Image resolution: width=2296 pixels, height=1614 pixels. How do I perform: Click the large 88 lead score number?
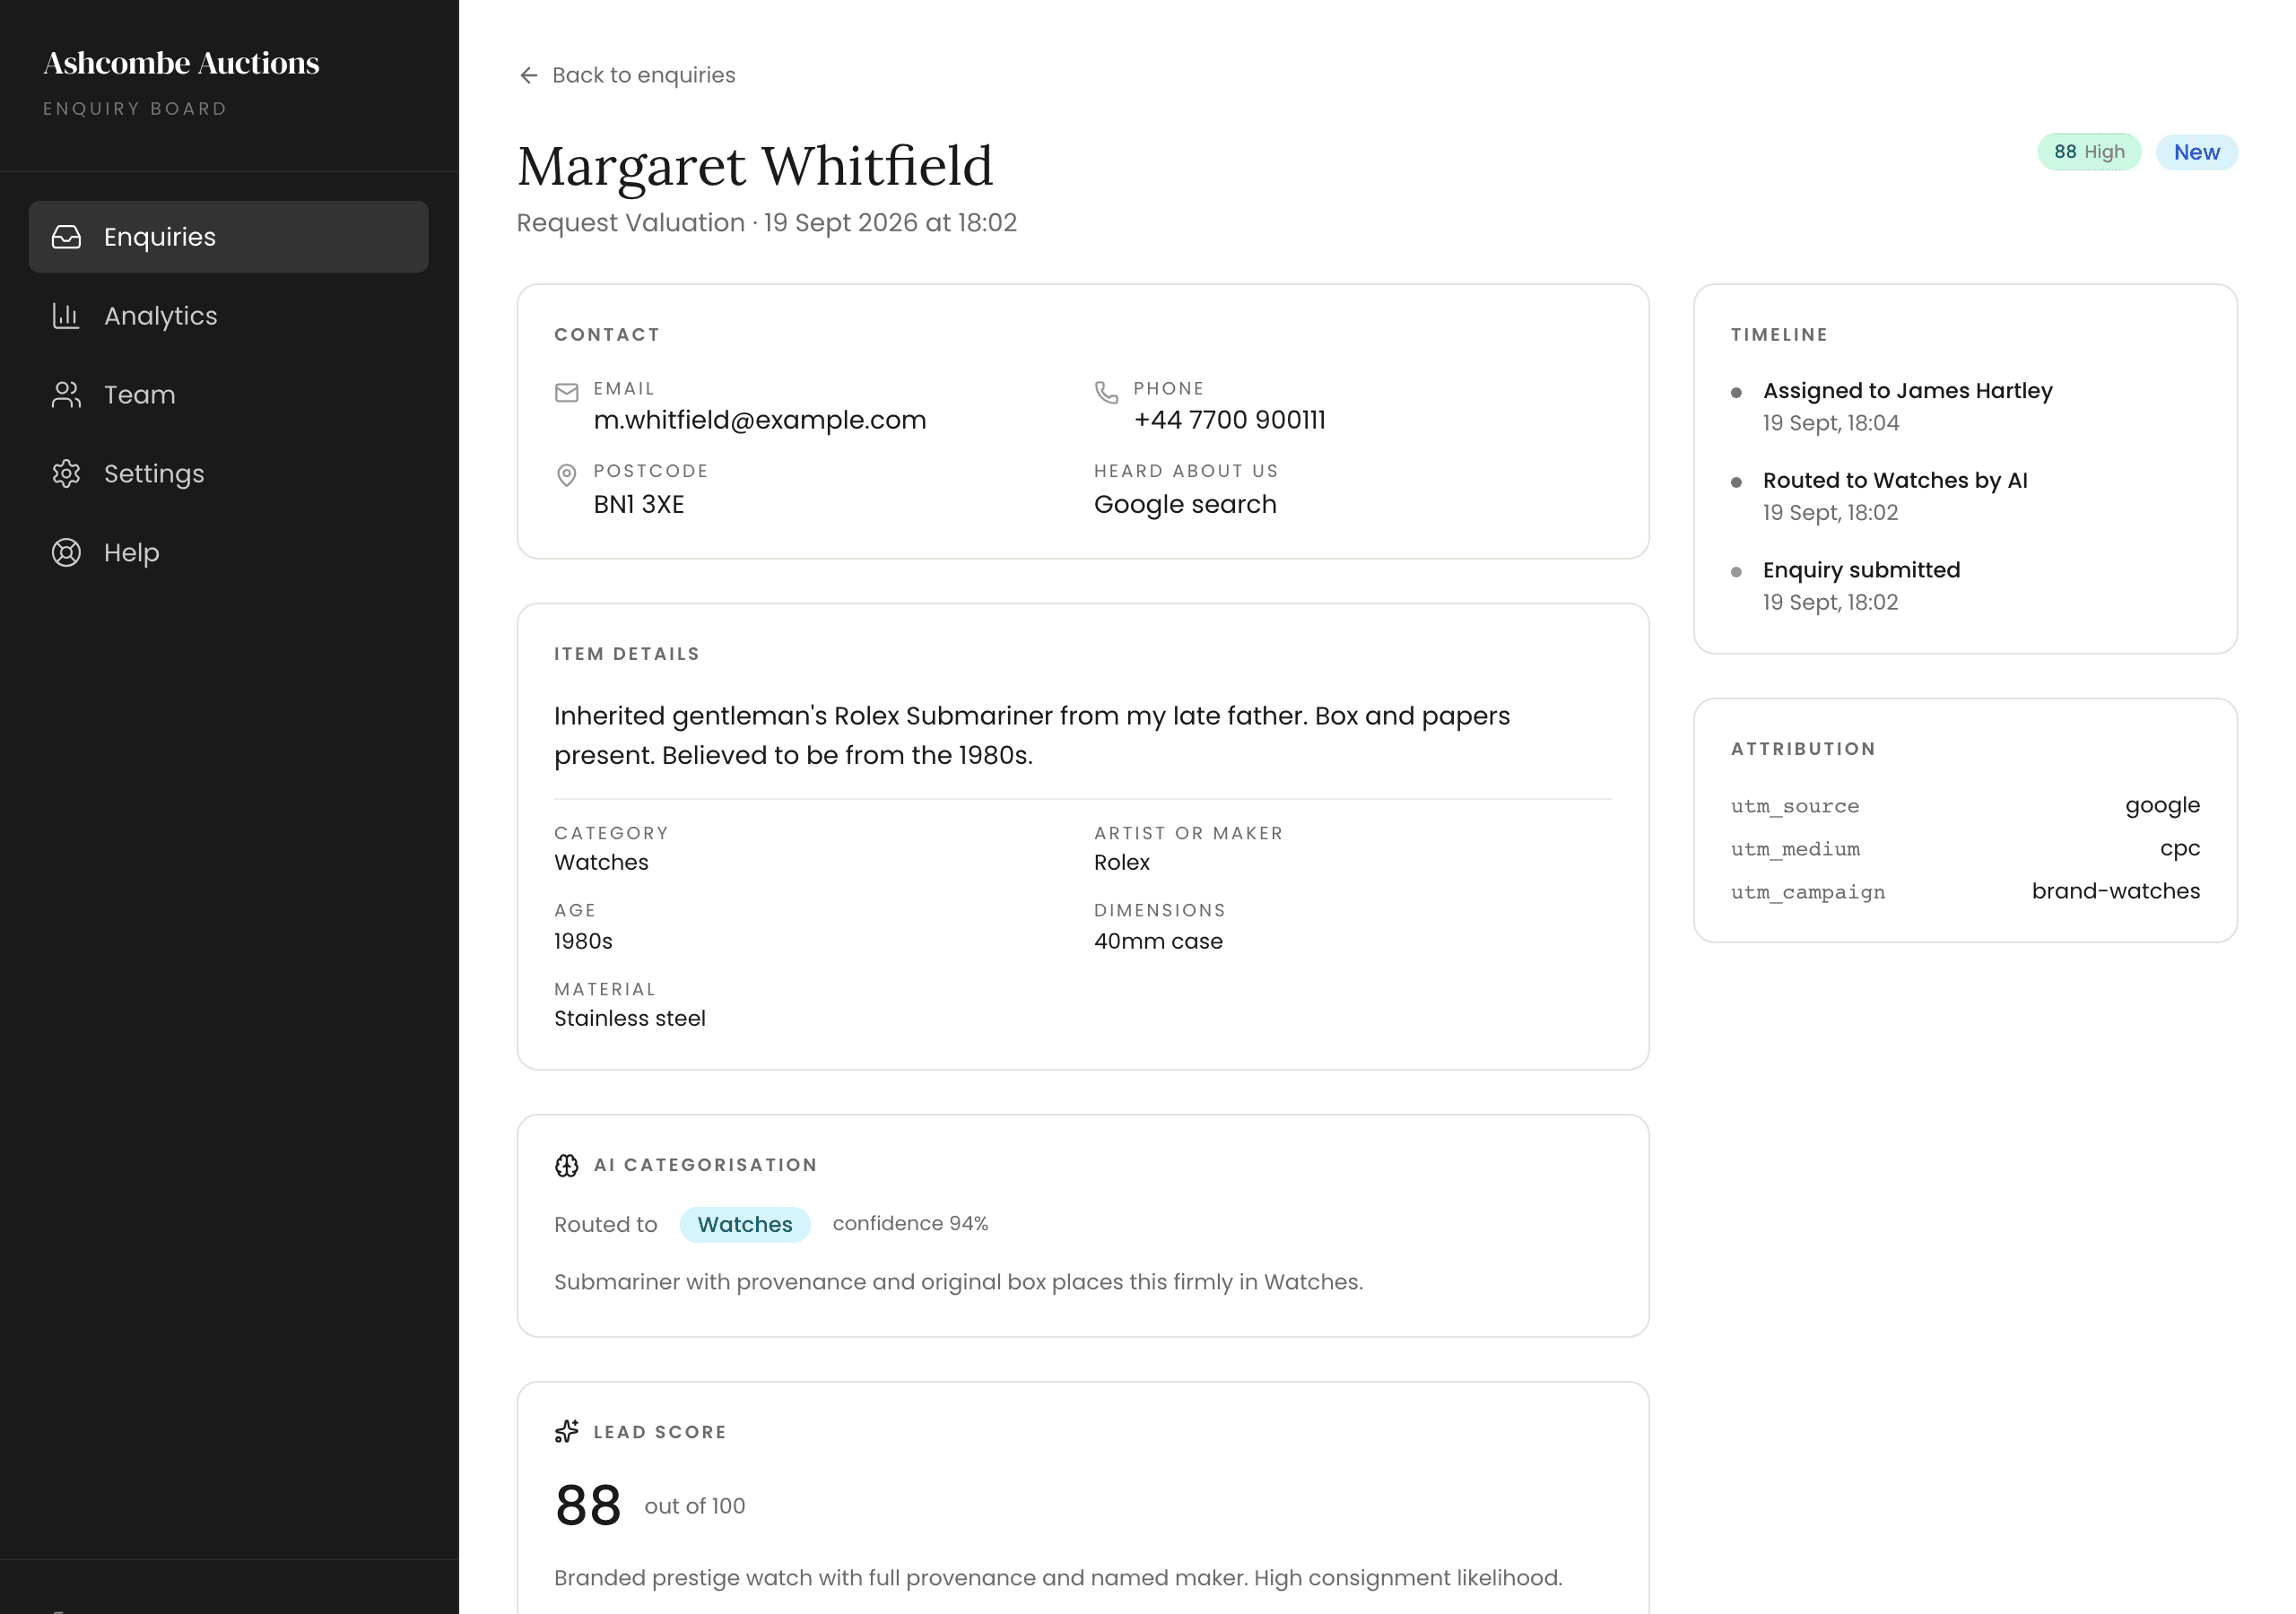[x=587, y=1505]
